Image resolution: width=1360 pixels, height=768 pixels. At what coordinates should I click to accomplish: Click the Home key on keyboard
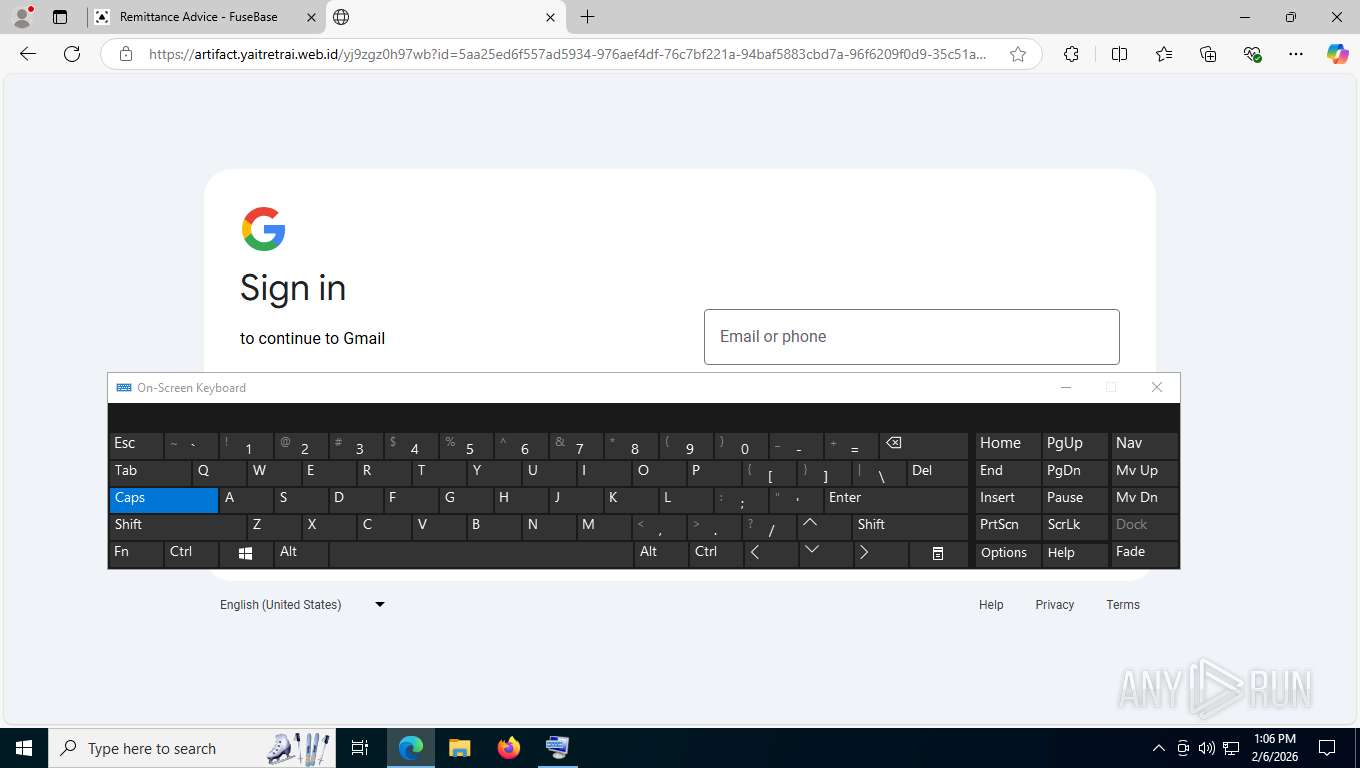1008,445
